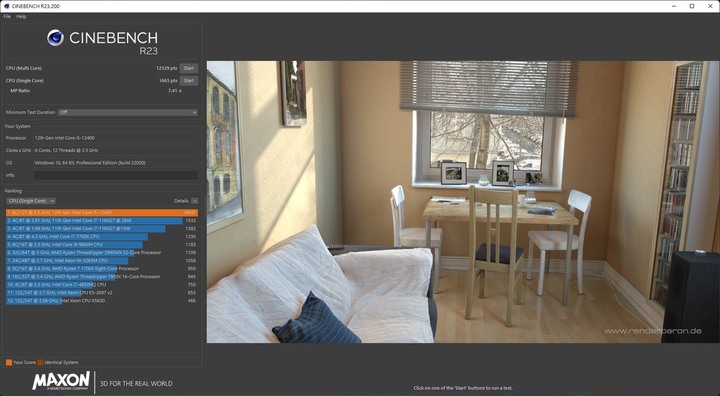720x396 pixels.
Task: Start the CPU (Single Core) test
Action: (189, 80)
